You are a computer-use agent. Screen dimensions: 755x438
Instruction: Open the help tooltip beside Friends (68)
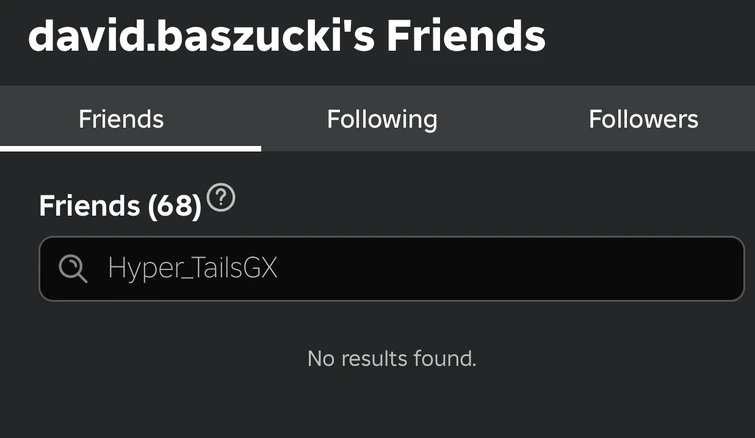(x=221, y=197)
